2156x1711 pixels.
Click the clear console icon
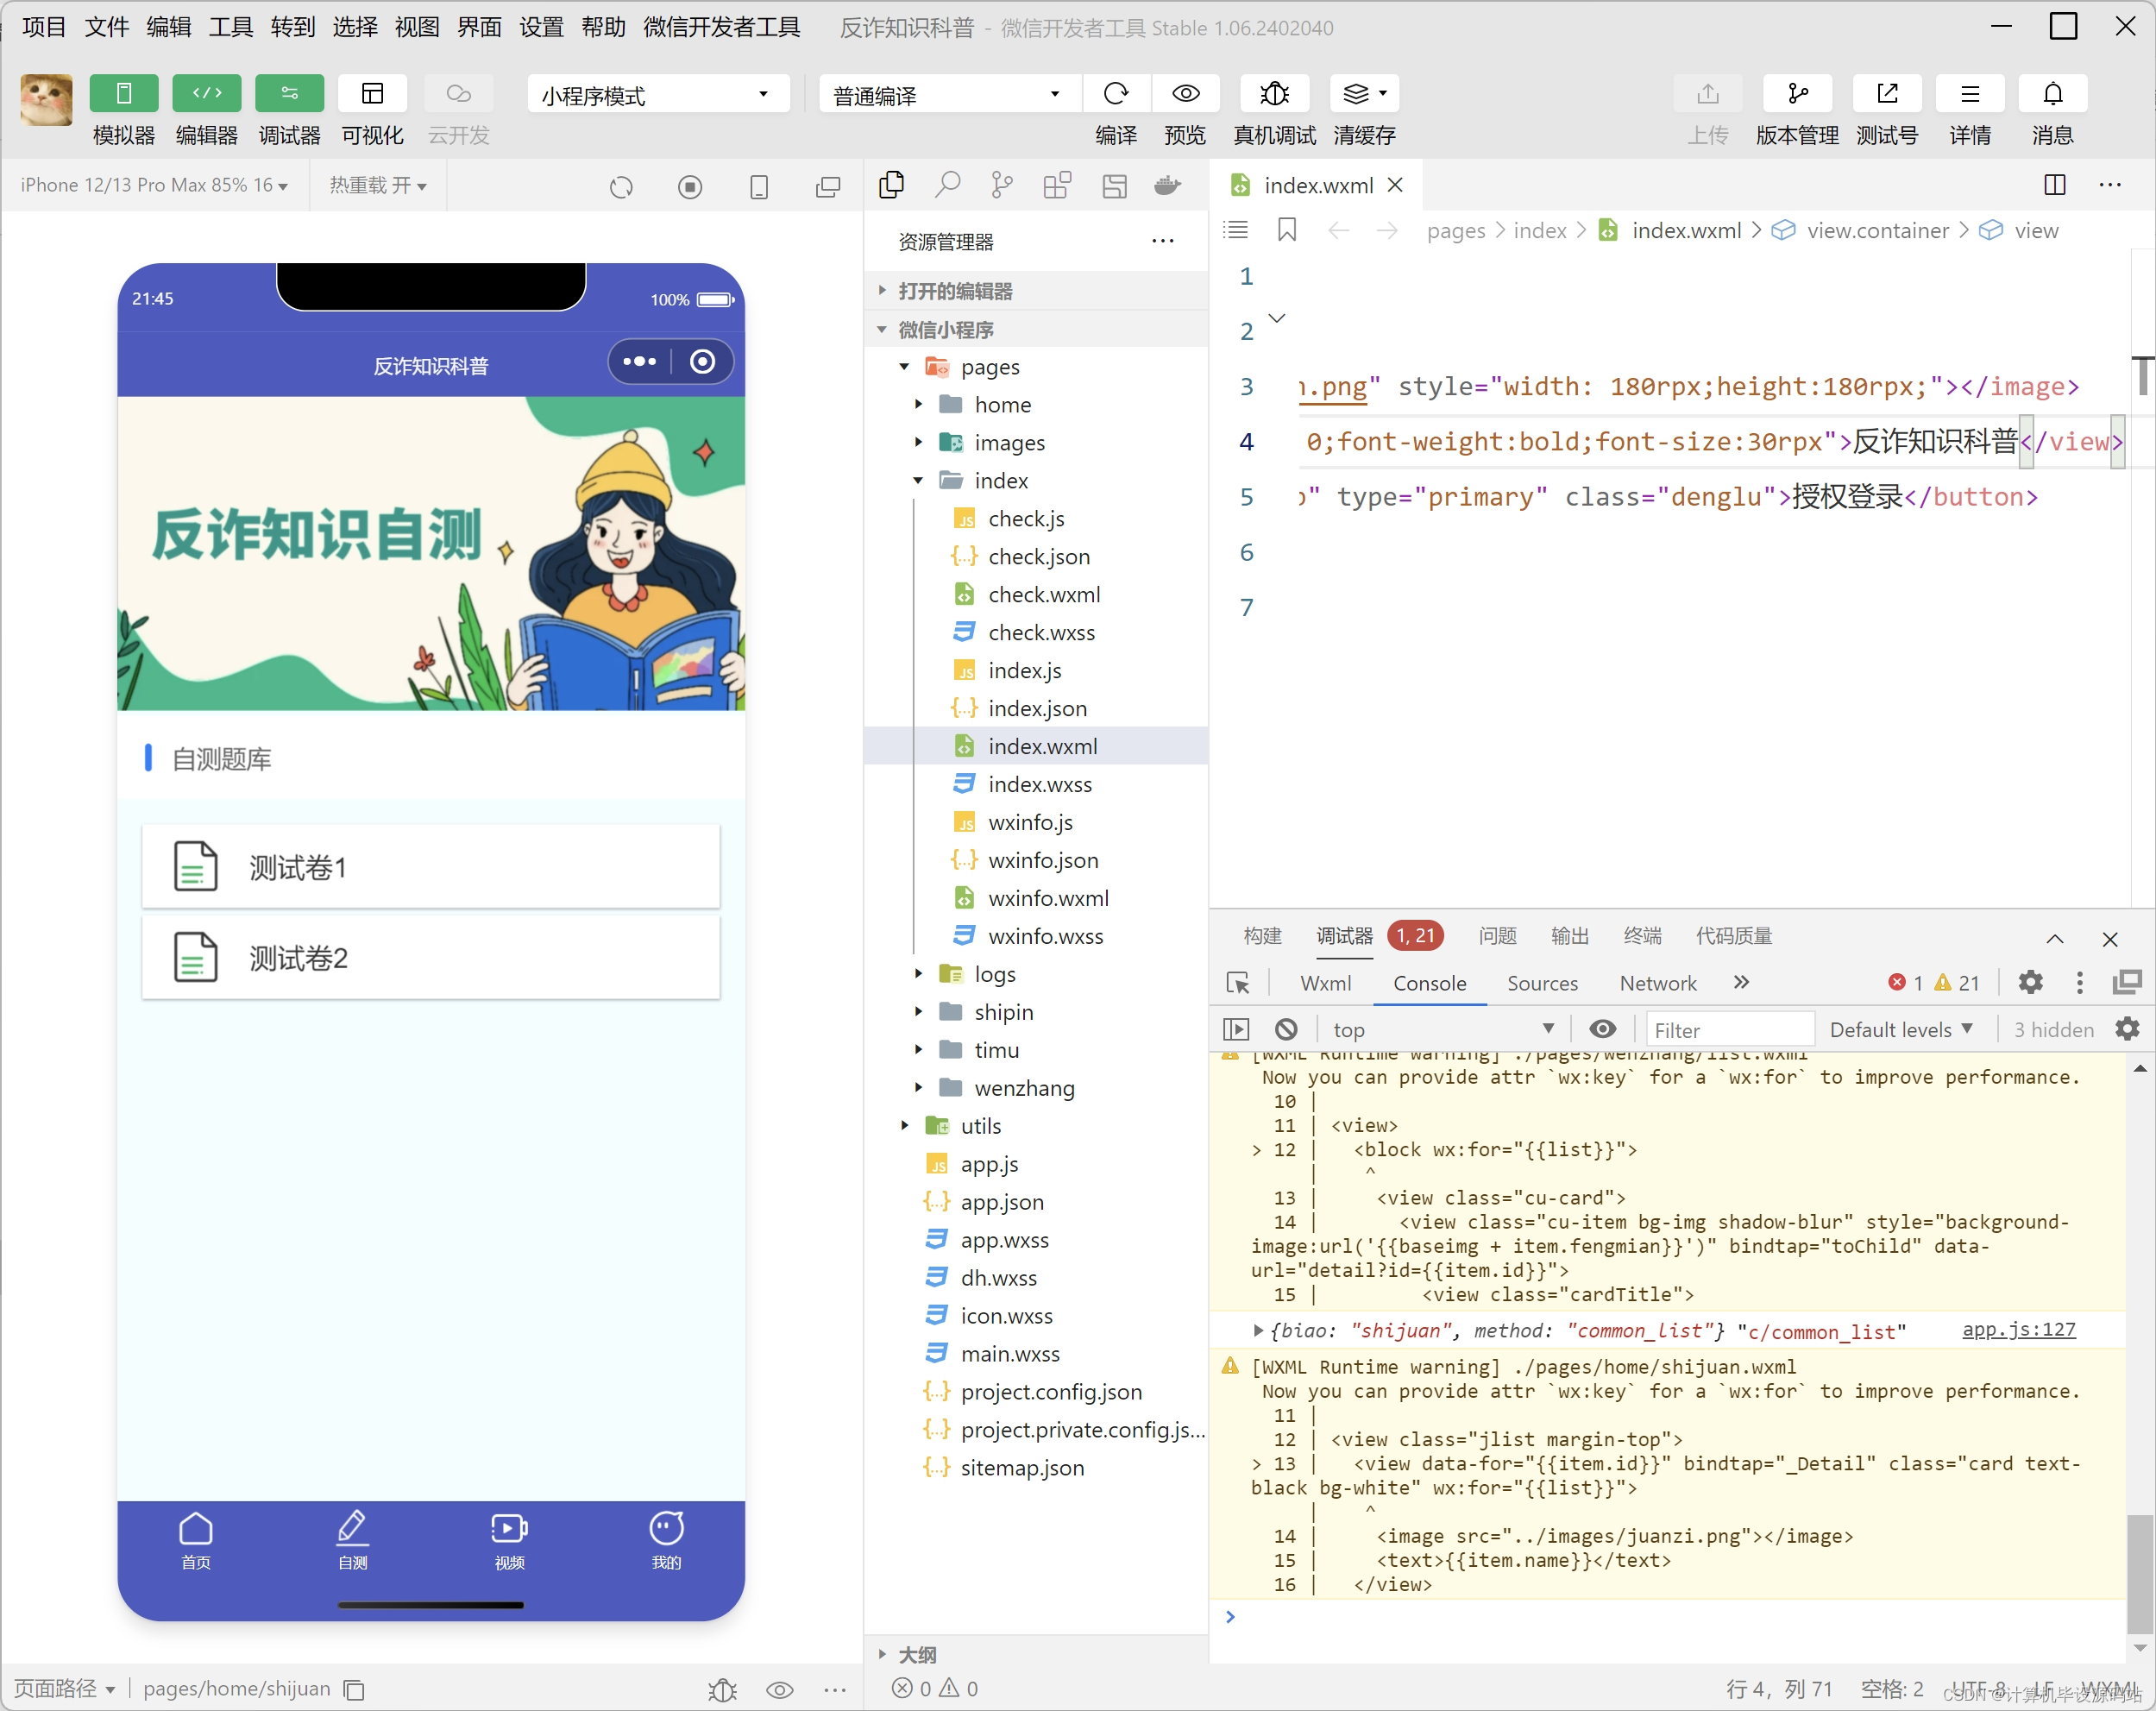(x=1286, y=1029)
